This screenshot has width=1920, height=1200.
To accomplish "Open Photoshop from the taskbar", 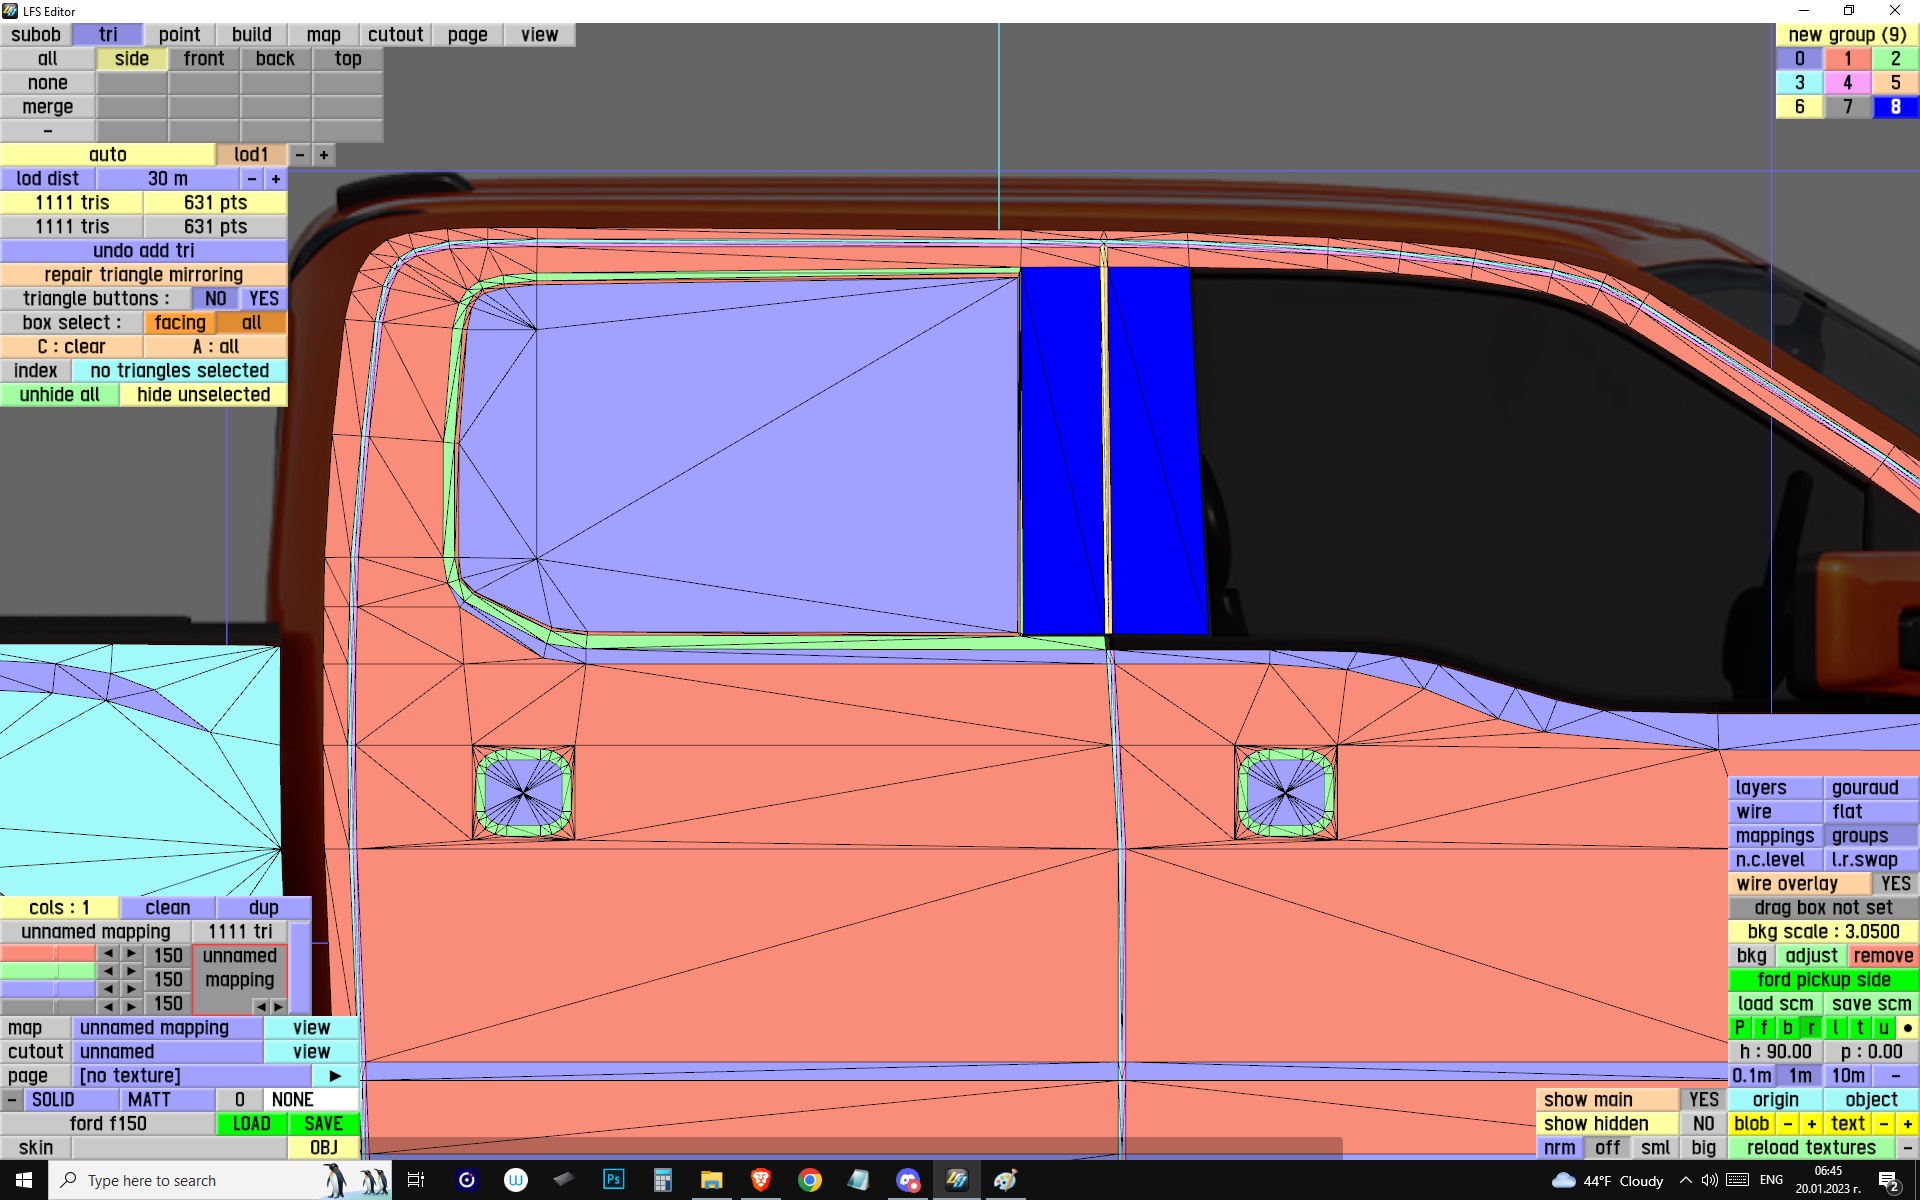I will click(613, 1180).
